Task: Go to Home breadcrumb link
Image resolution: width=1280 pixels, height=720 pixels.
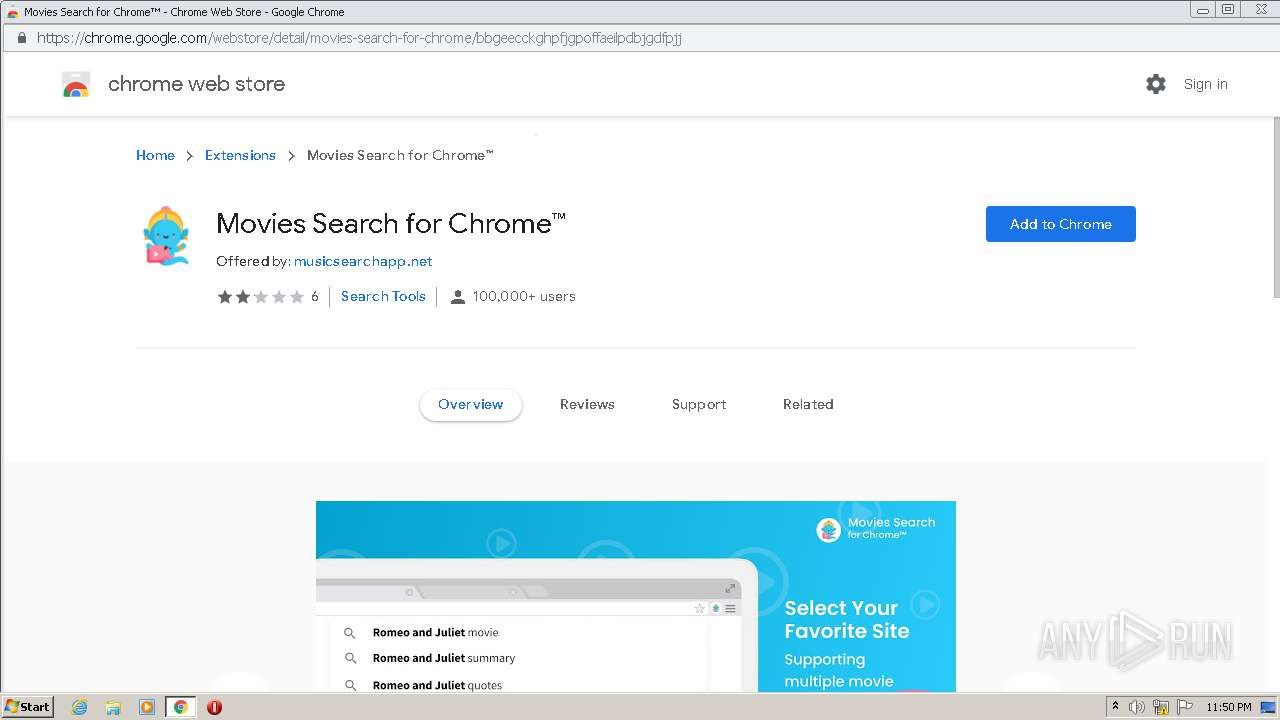Action: pyautogui.click(x=155, y=155)
